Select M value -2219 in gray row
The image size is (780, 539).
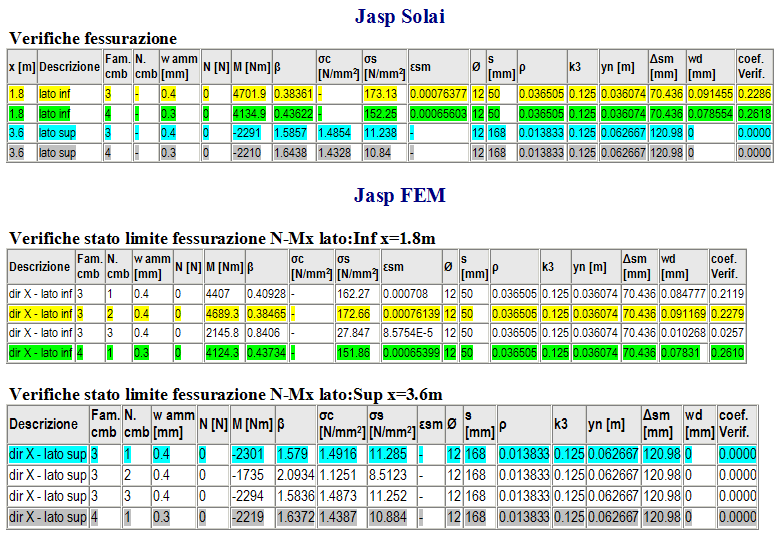click(247, 517)
